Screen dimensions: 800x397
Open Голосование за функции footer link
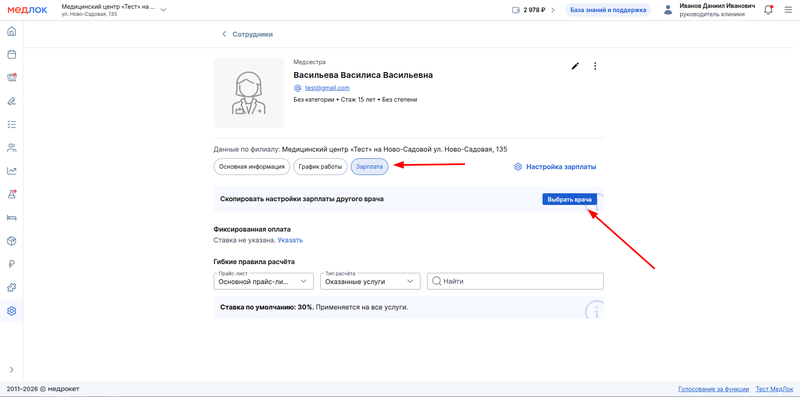(x=713, y=389)
